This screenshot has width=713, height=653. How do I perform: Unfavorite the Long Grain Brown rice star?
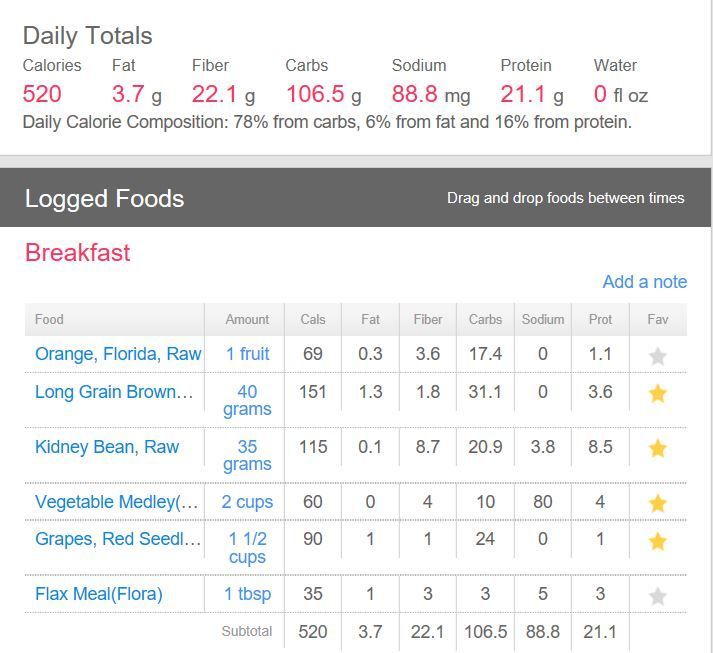pyautogui.click(x=657, y=393)
